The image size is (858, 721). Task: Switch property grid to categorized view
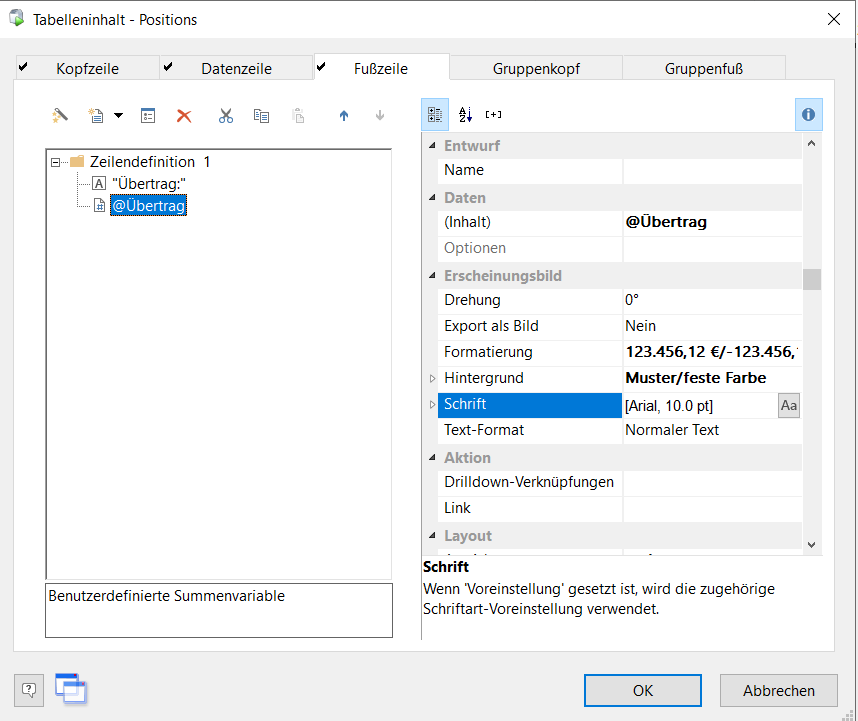(435, 114)
